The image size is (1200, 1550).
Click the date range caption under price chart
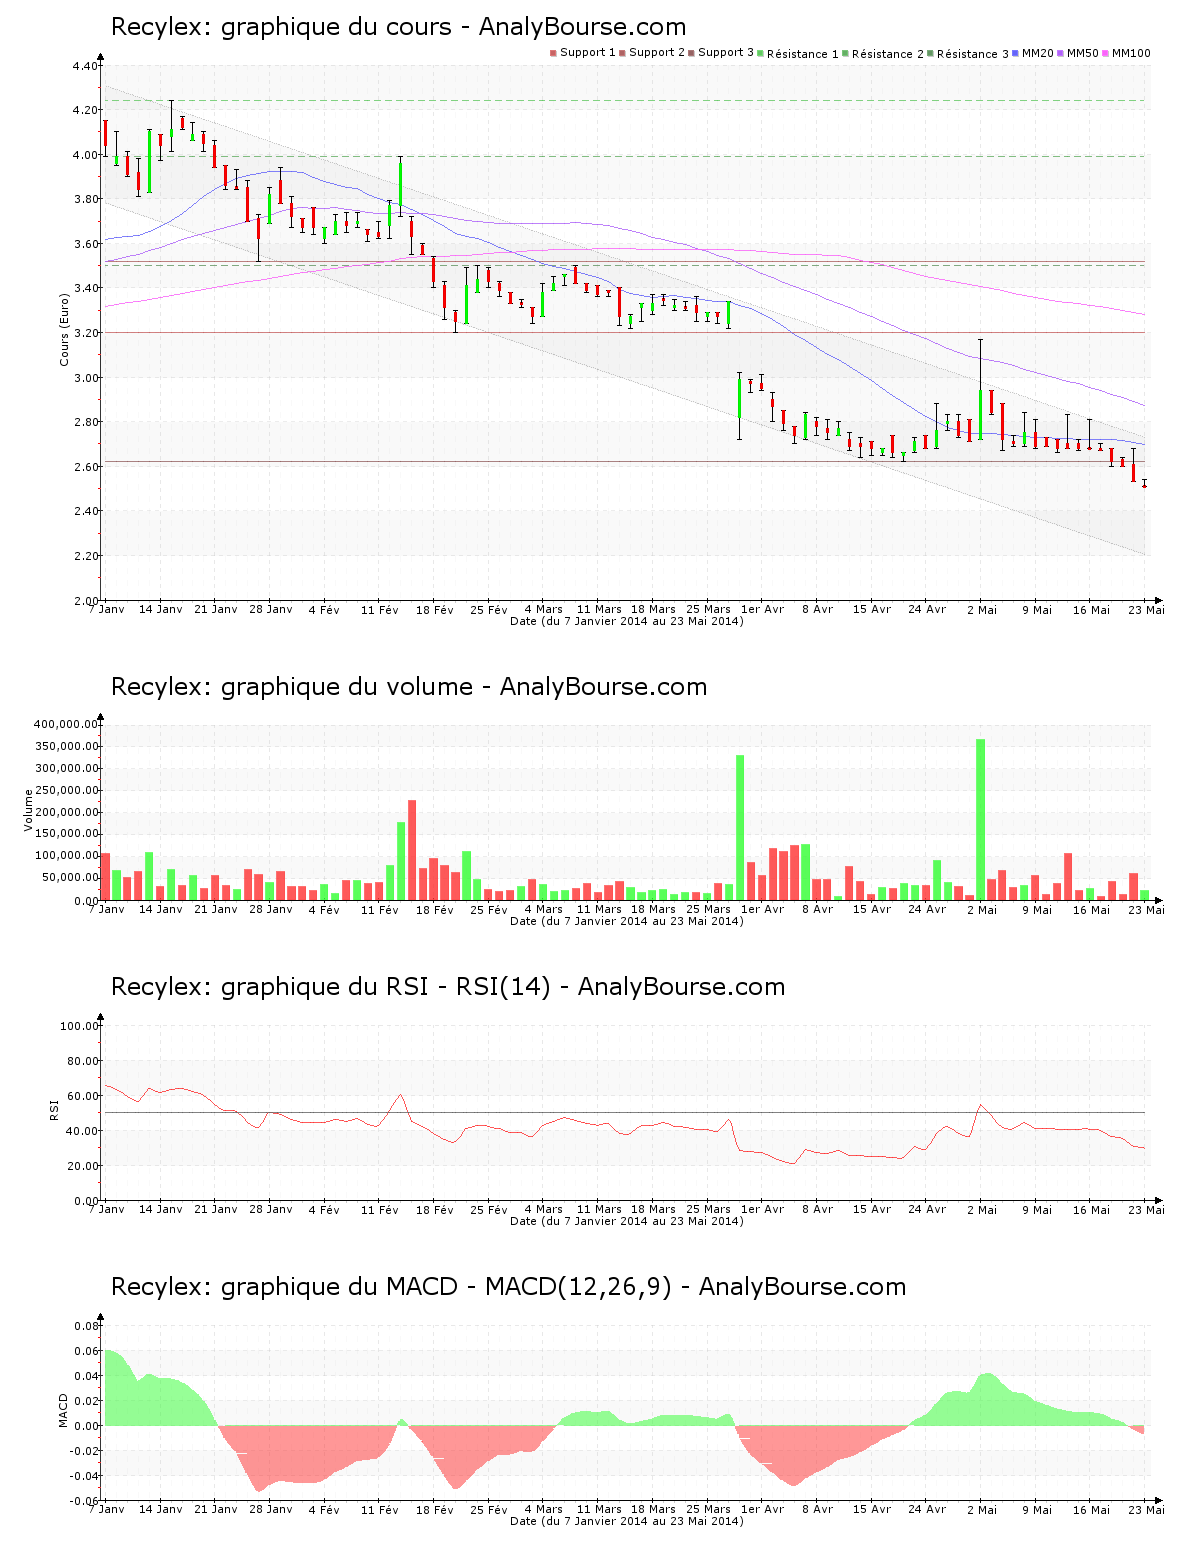pyautogui.click(x=627, y=621)
